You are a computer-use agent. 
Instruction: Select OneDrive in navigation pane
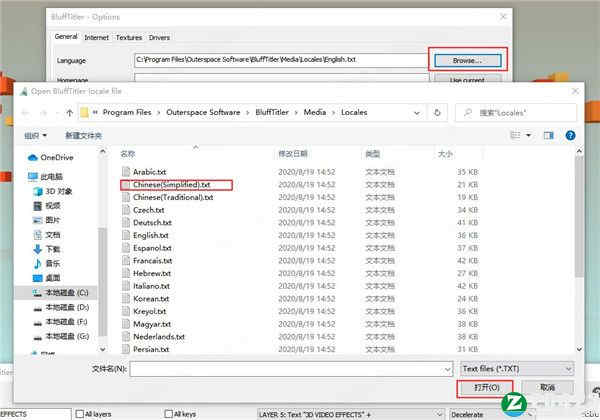tap(51, 157)
